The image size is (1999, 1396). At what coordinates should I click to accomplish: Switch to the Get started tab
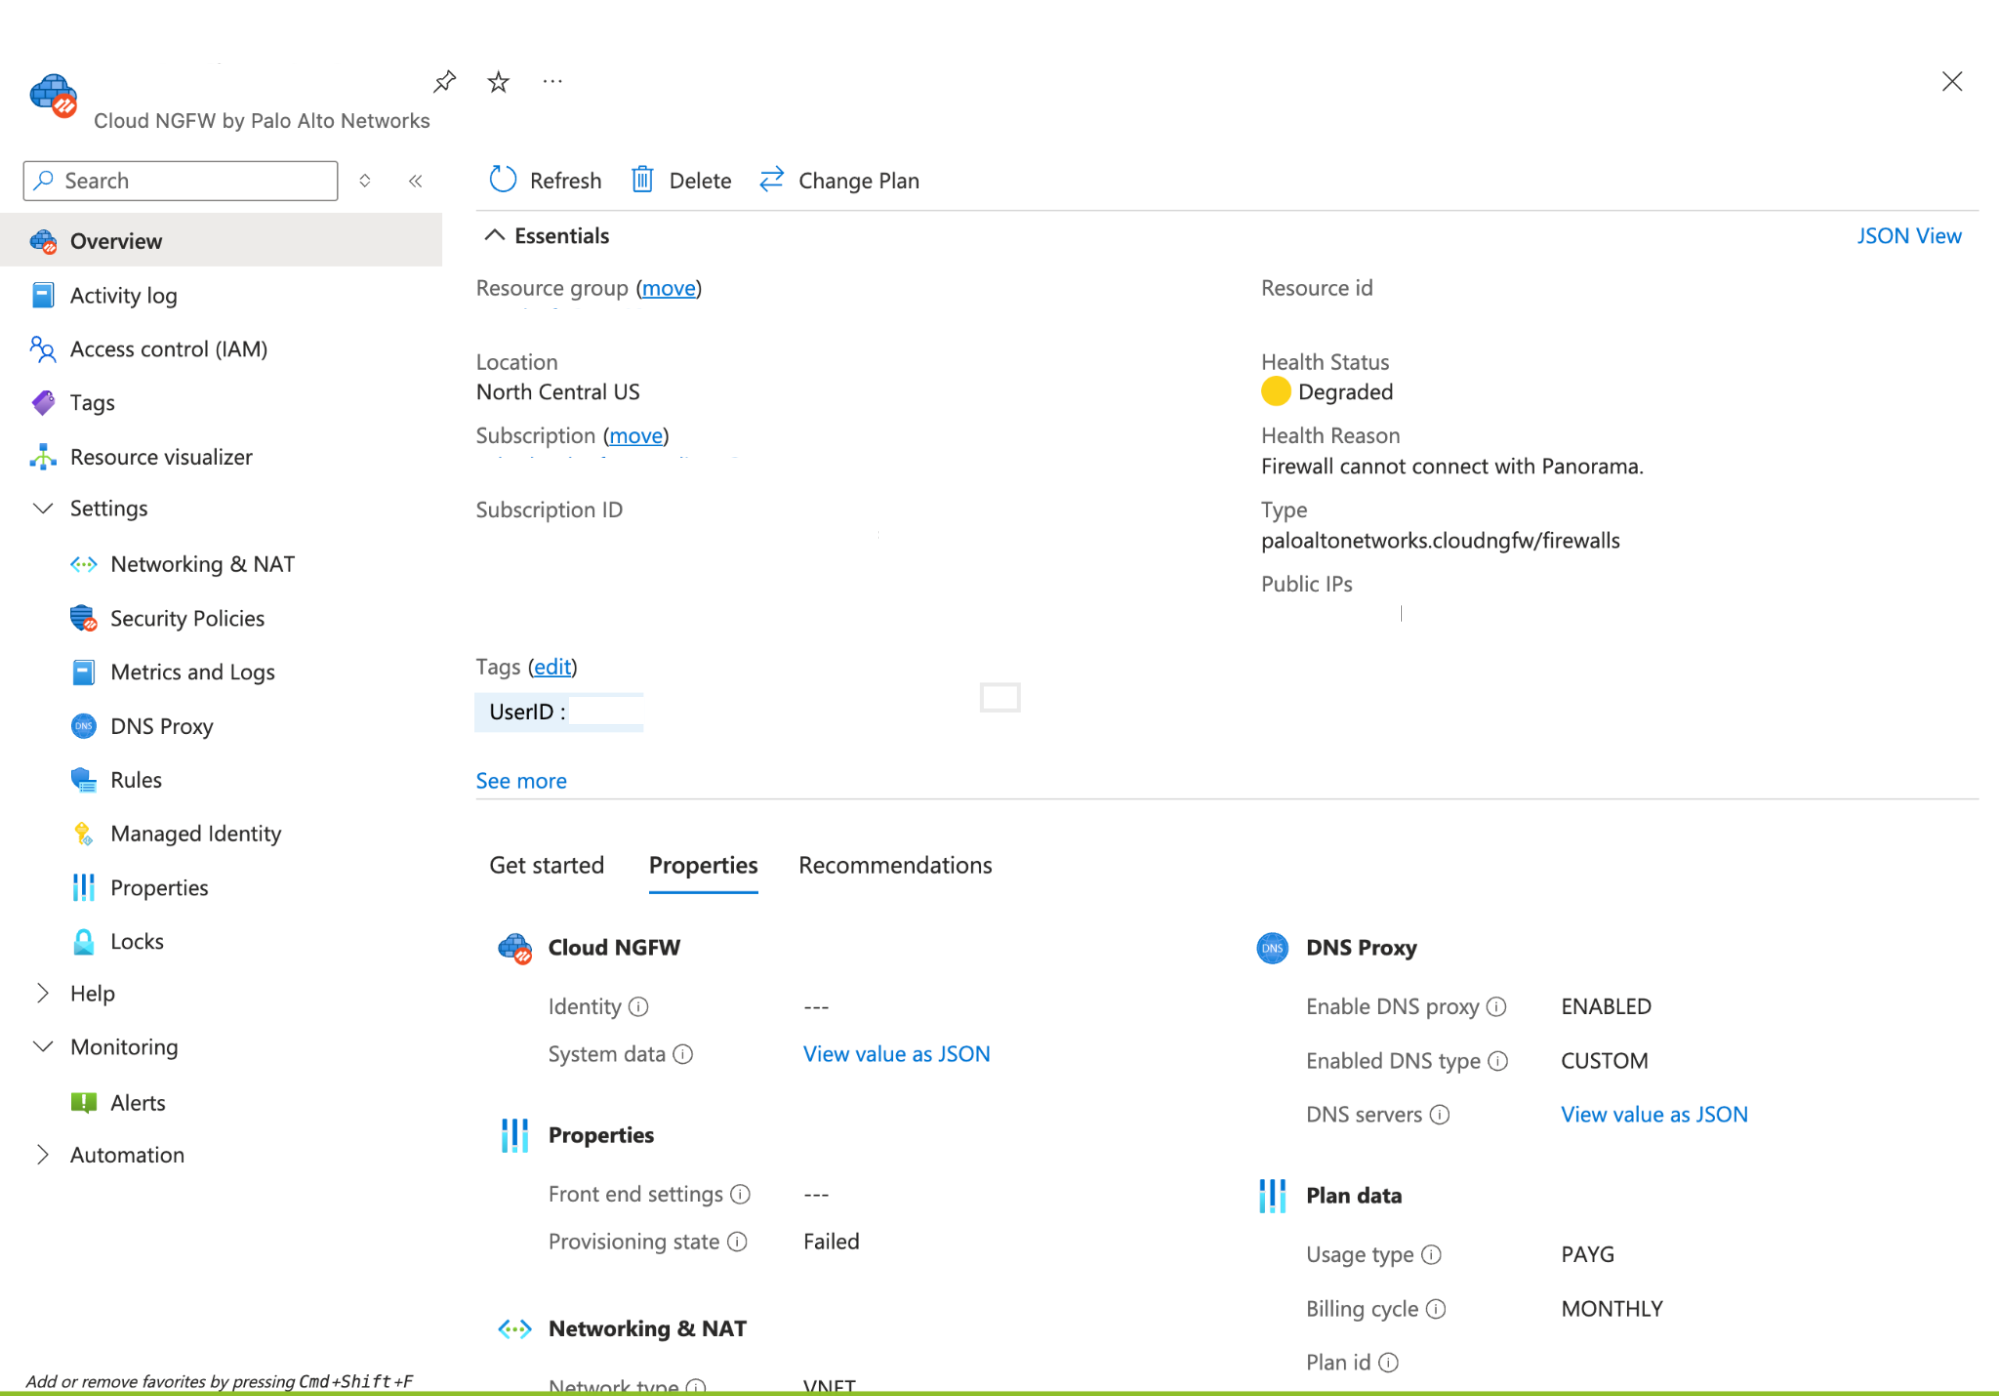click(546, 865)
